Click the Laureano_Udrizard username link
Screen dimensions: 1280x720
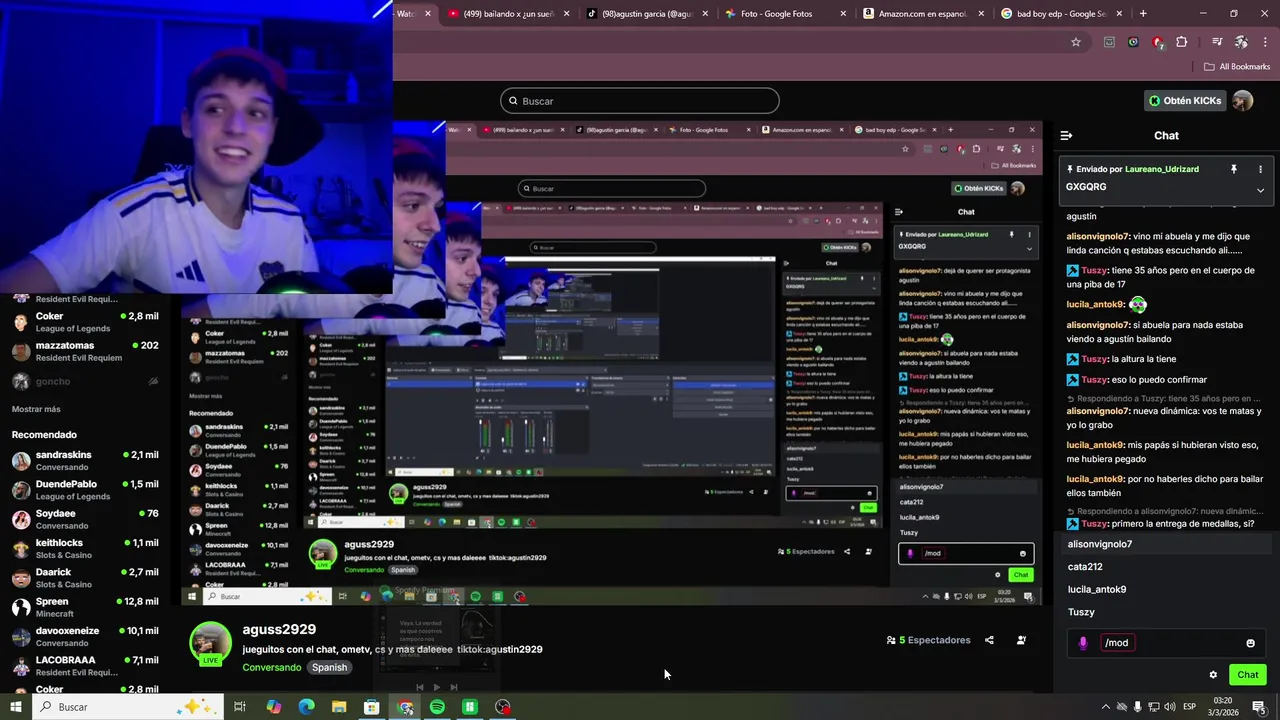tap(1161, 170)
